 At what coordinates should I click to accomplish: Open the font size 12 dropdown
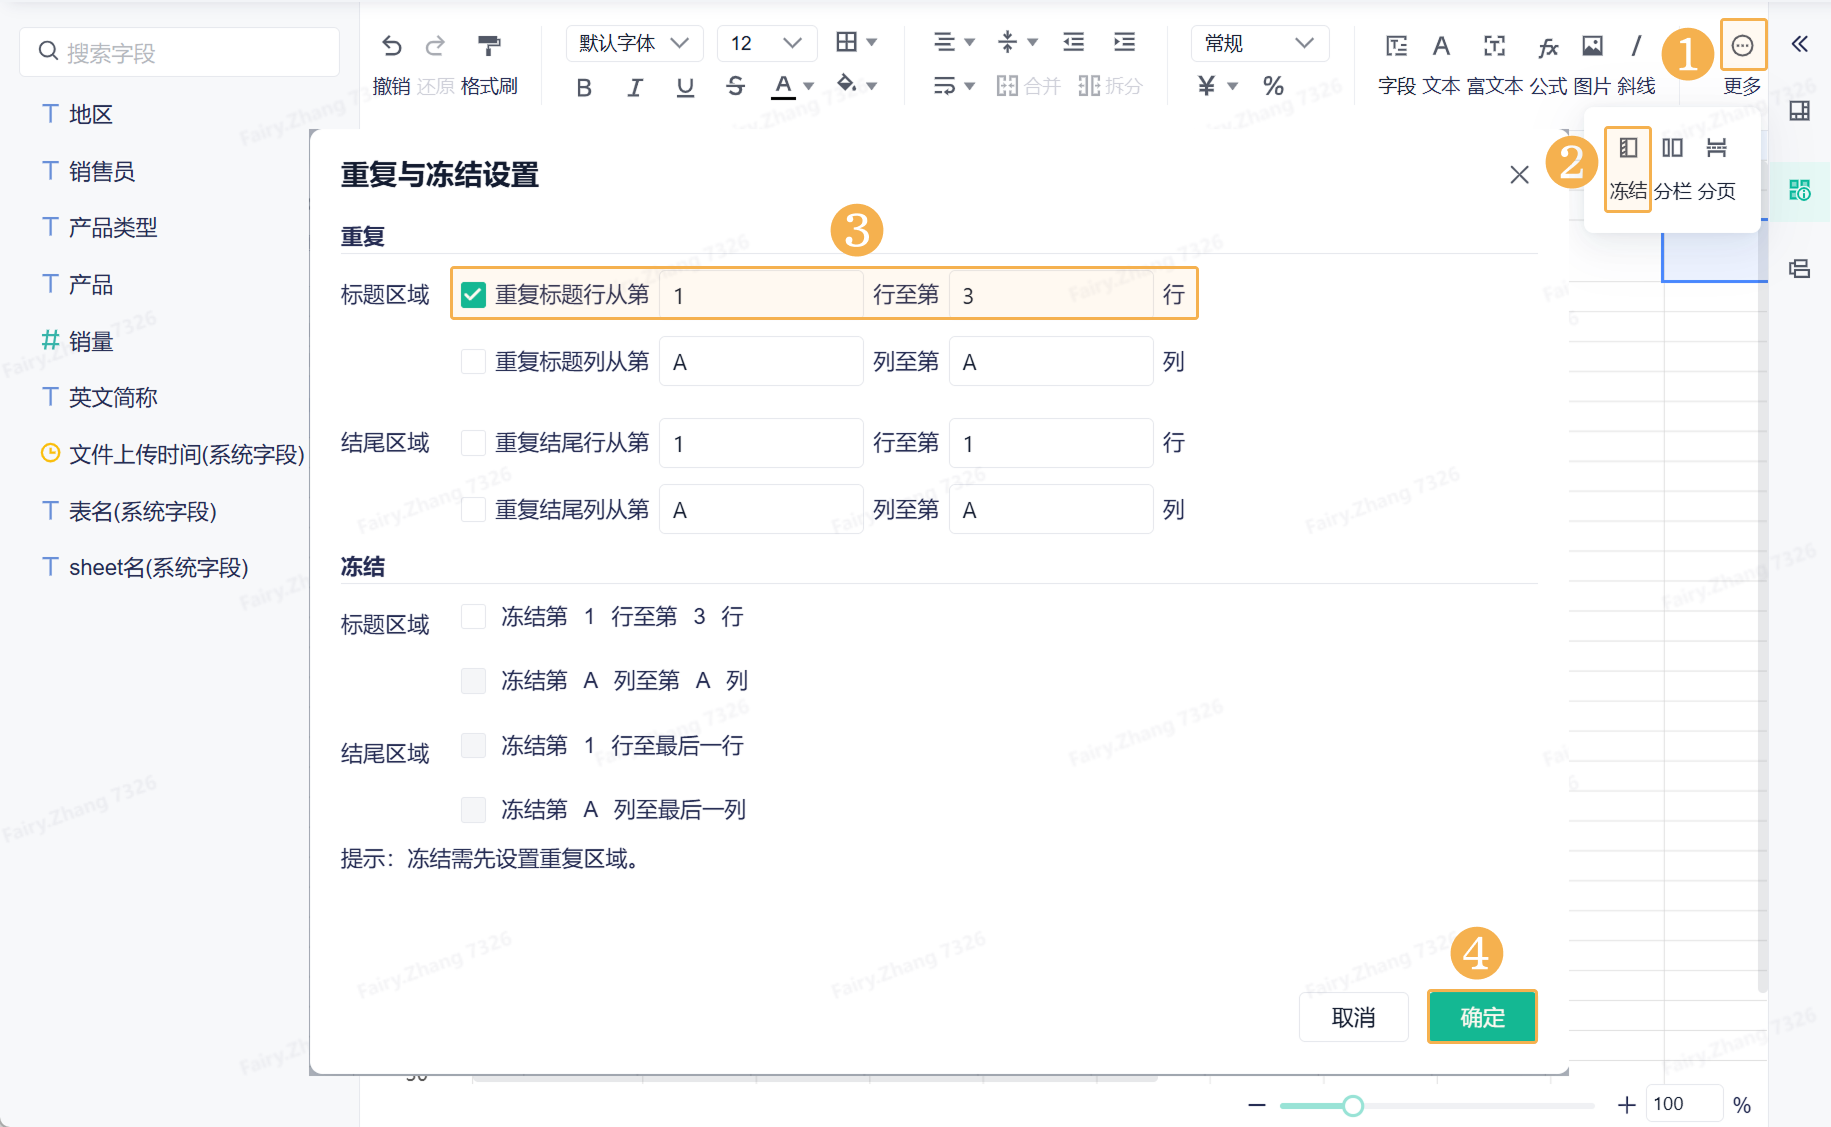(x=767, y=43)
